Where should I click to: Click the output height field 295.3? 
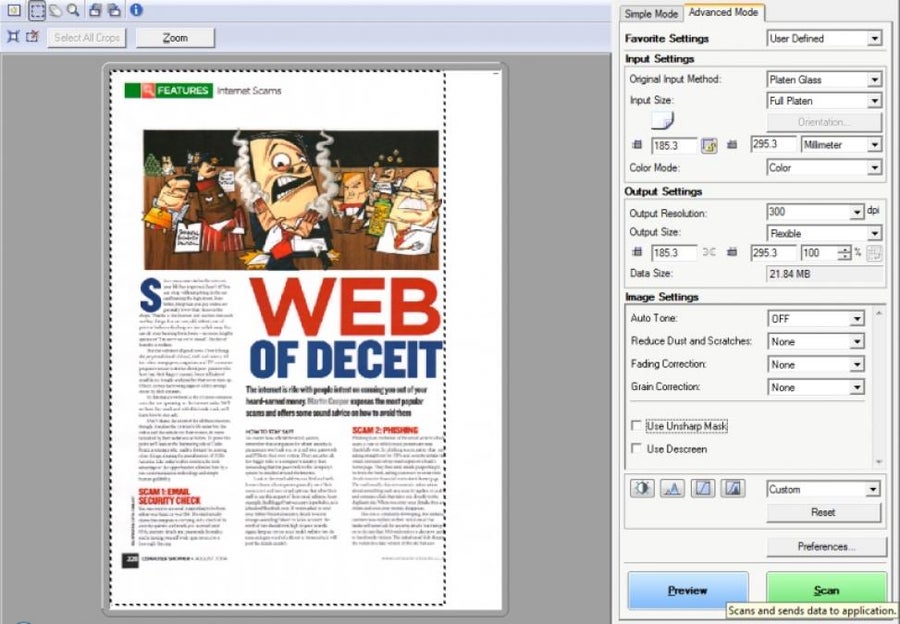[x=774, y=253]
